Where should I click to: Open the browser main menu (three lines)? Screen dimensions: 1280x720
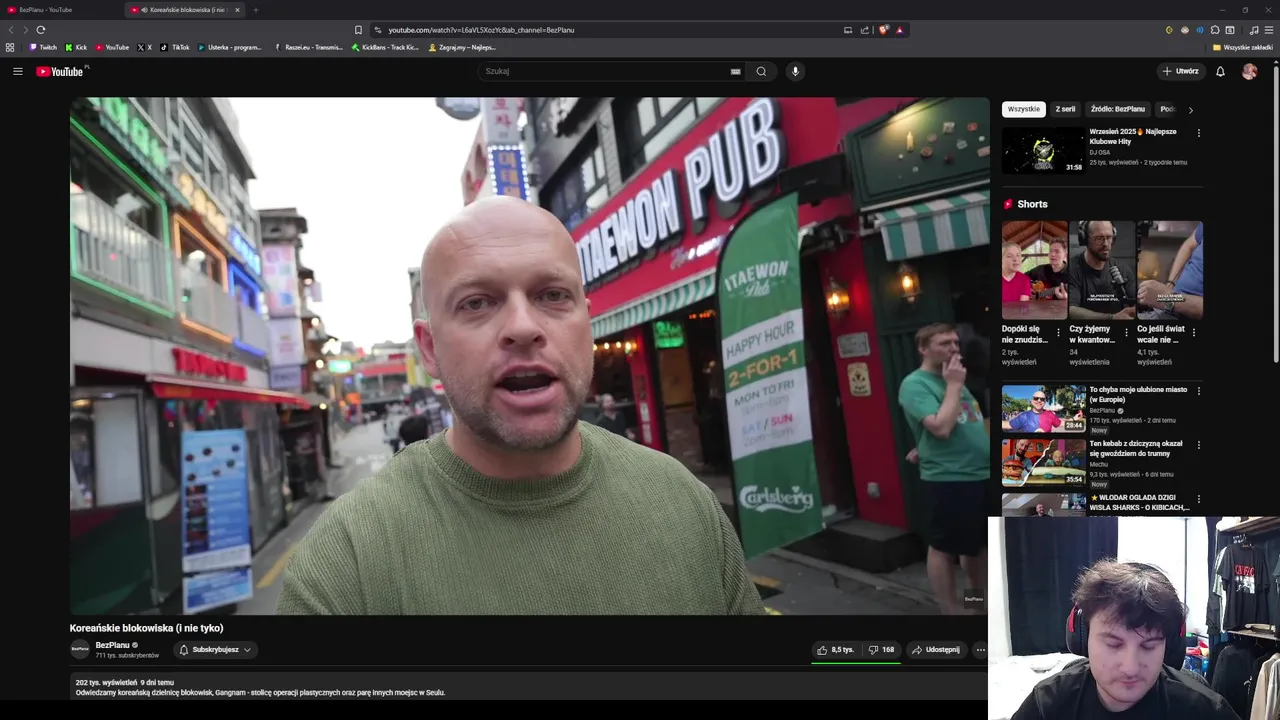1269,30
